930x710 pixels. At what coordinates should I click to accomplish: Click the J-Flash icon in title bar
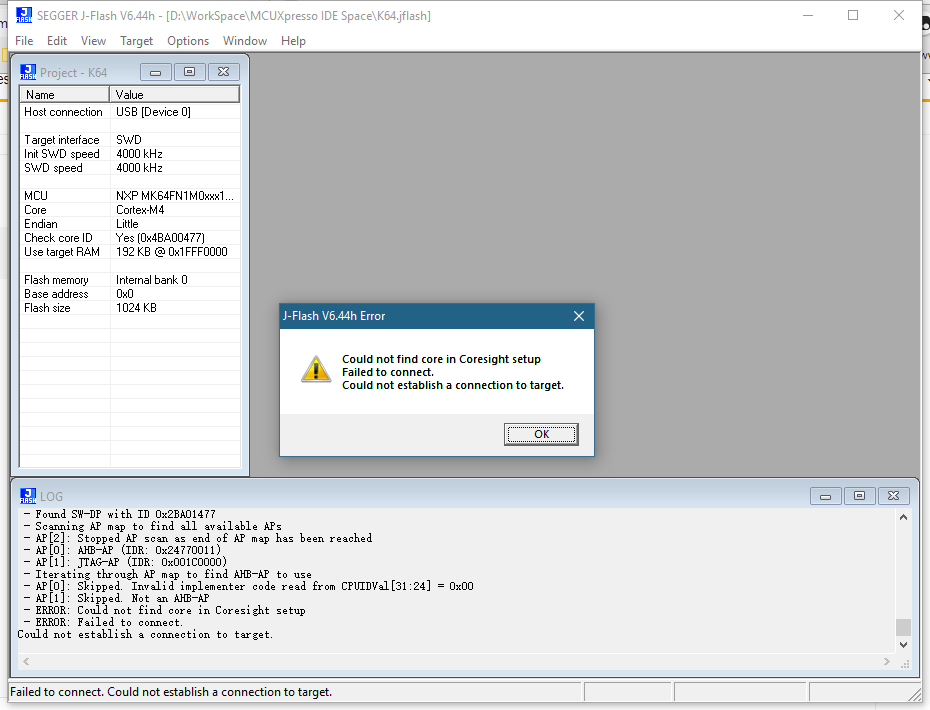coord(24,15)
